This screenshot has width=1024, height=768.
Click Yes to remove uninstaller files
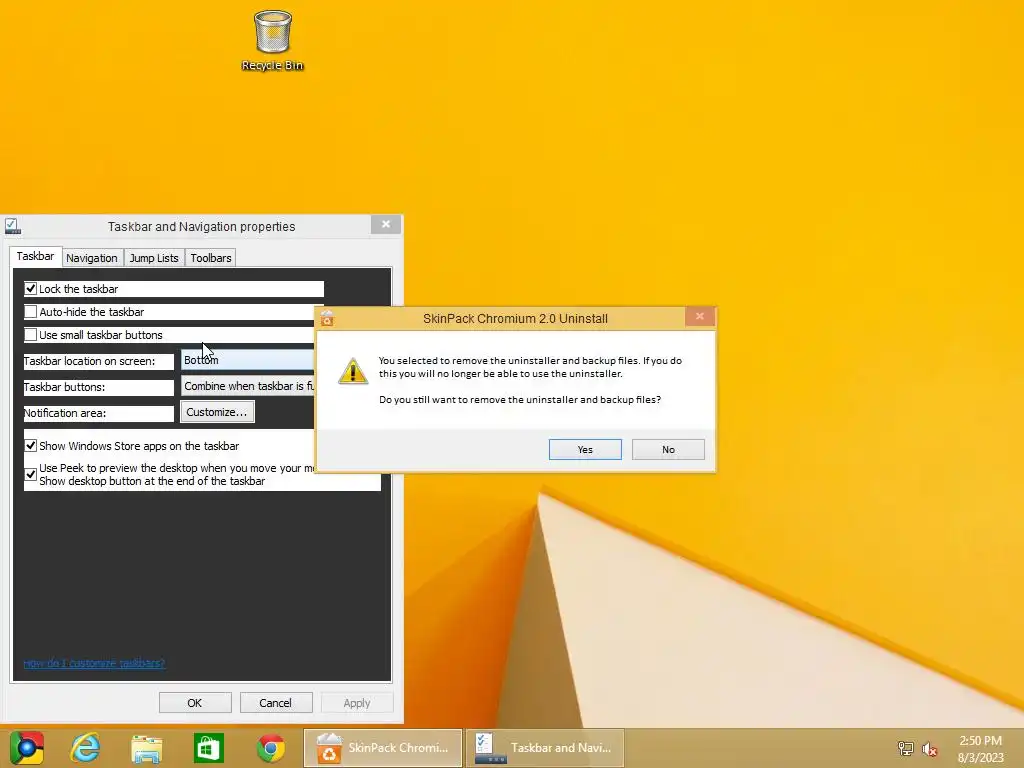coord(585,449)
